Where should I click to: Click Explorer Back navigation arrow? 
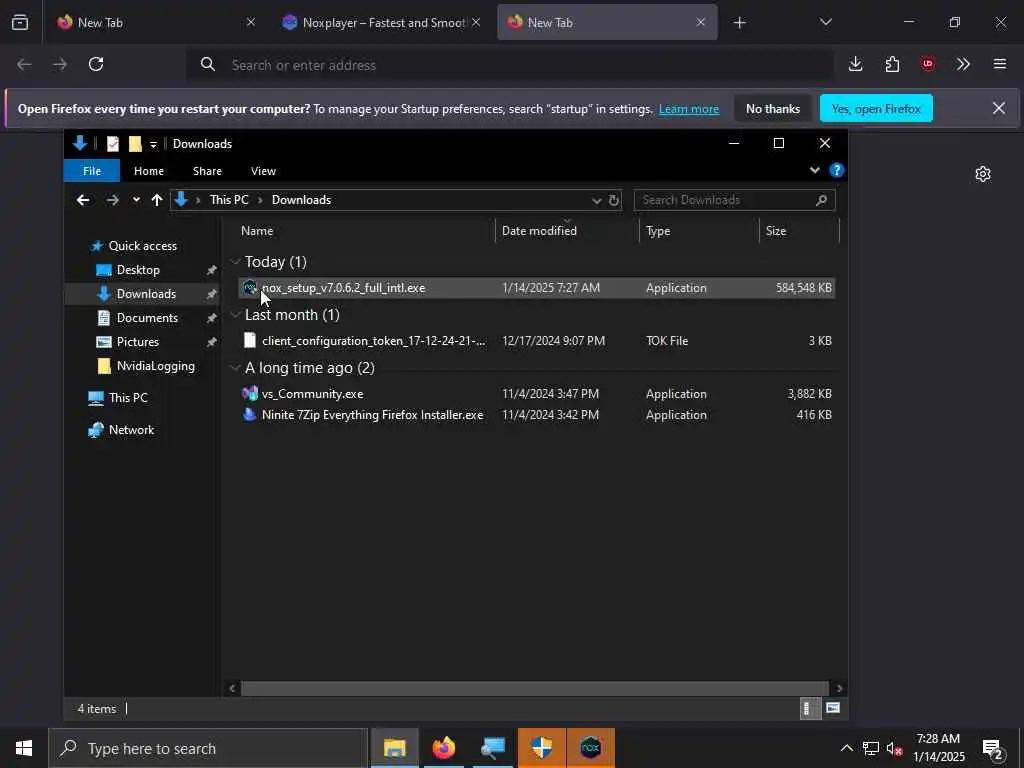[x=83, y=200]
